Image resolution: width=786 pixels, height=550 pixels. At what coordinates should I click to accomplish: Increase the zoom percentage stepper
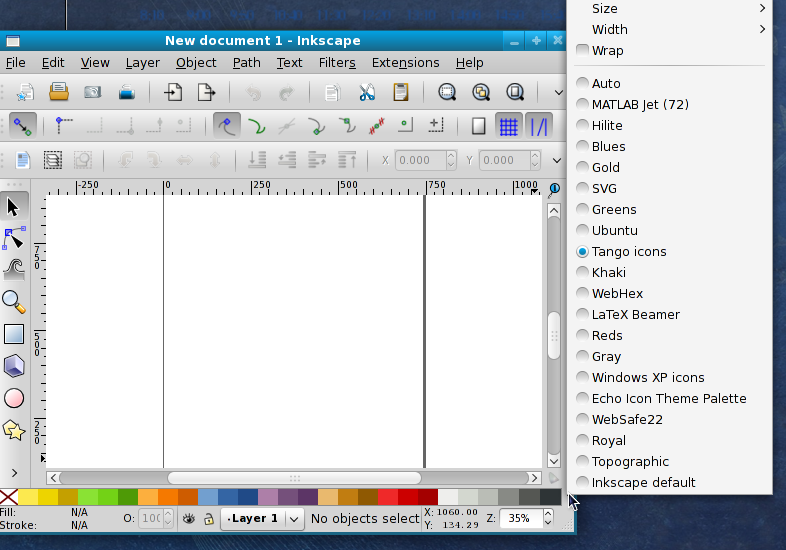[548, 513]
